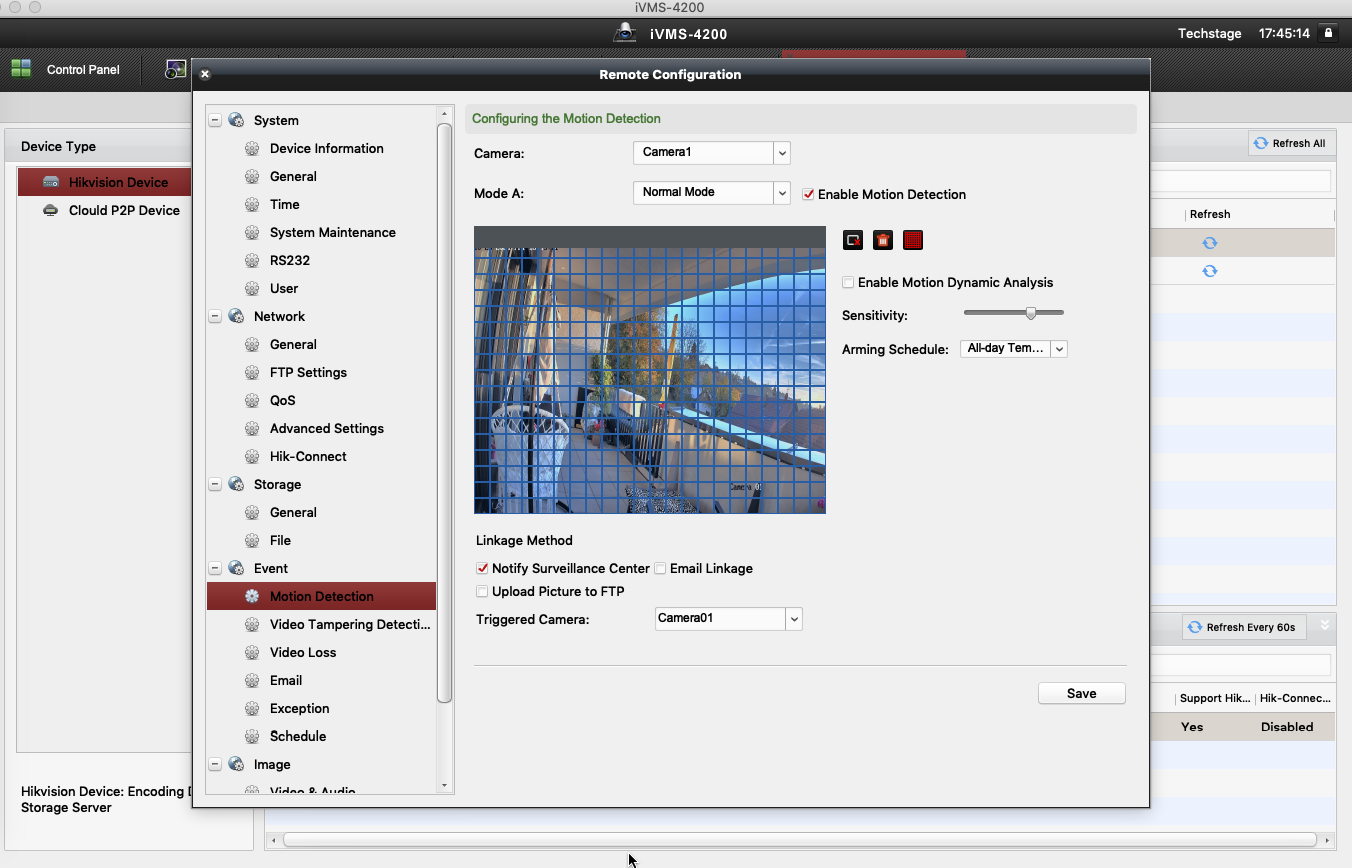Open the Arming Schedule dropdown
Viewport: 1352px width, 868px height.
(x=1059, y=349)
